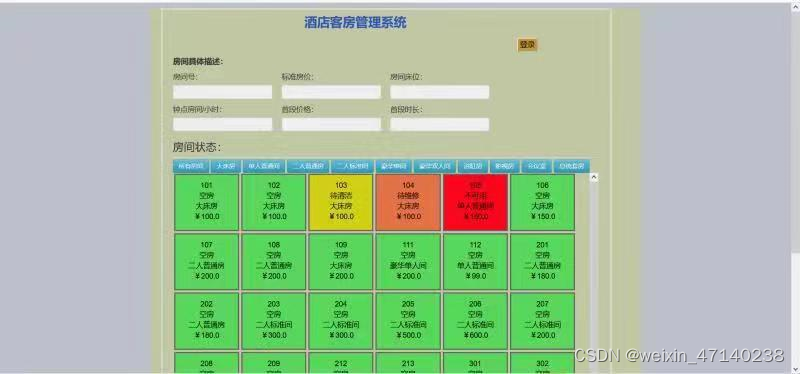Viewport: 800px width, 374px height.
Task: Switch to the 单人普通间 tab
Action: pos(264,166)
